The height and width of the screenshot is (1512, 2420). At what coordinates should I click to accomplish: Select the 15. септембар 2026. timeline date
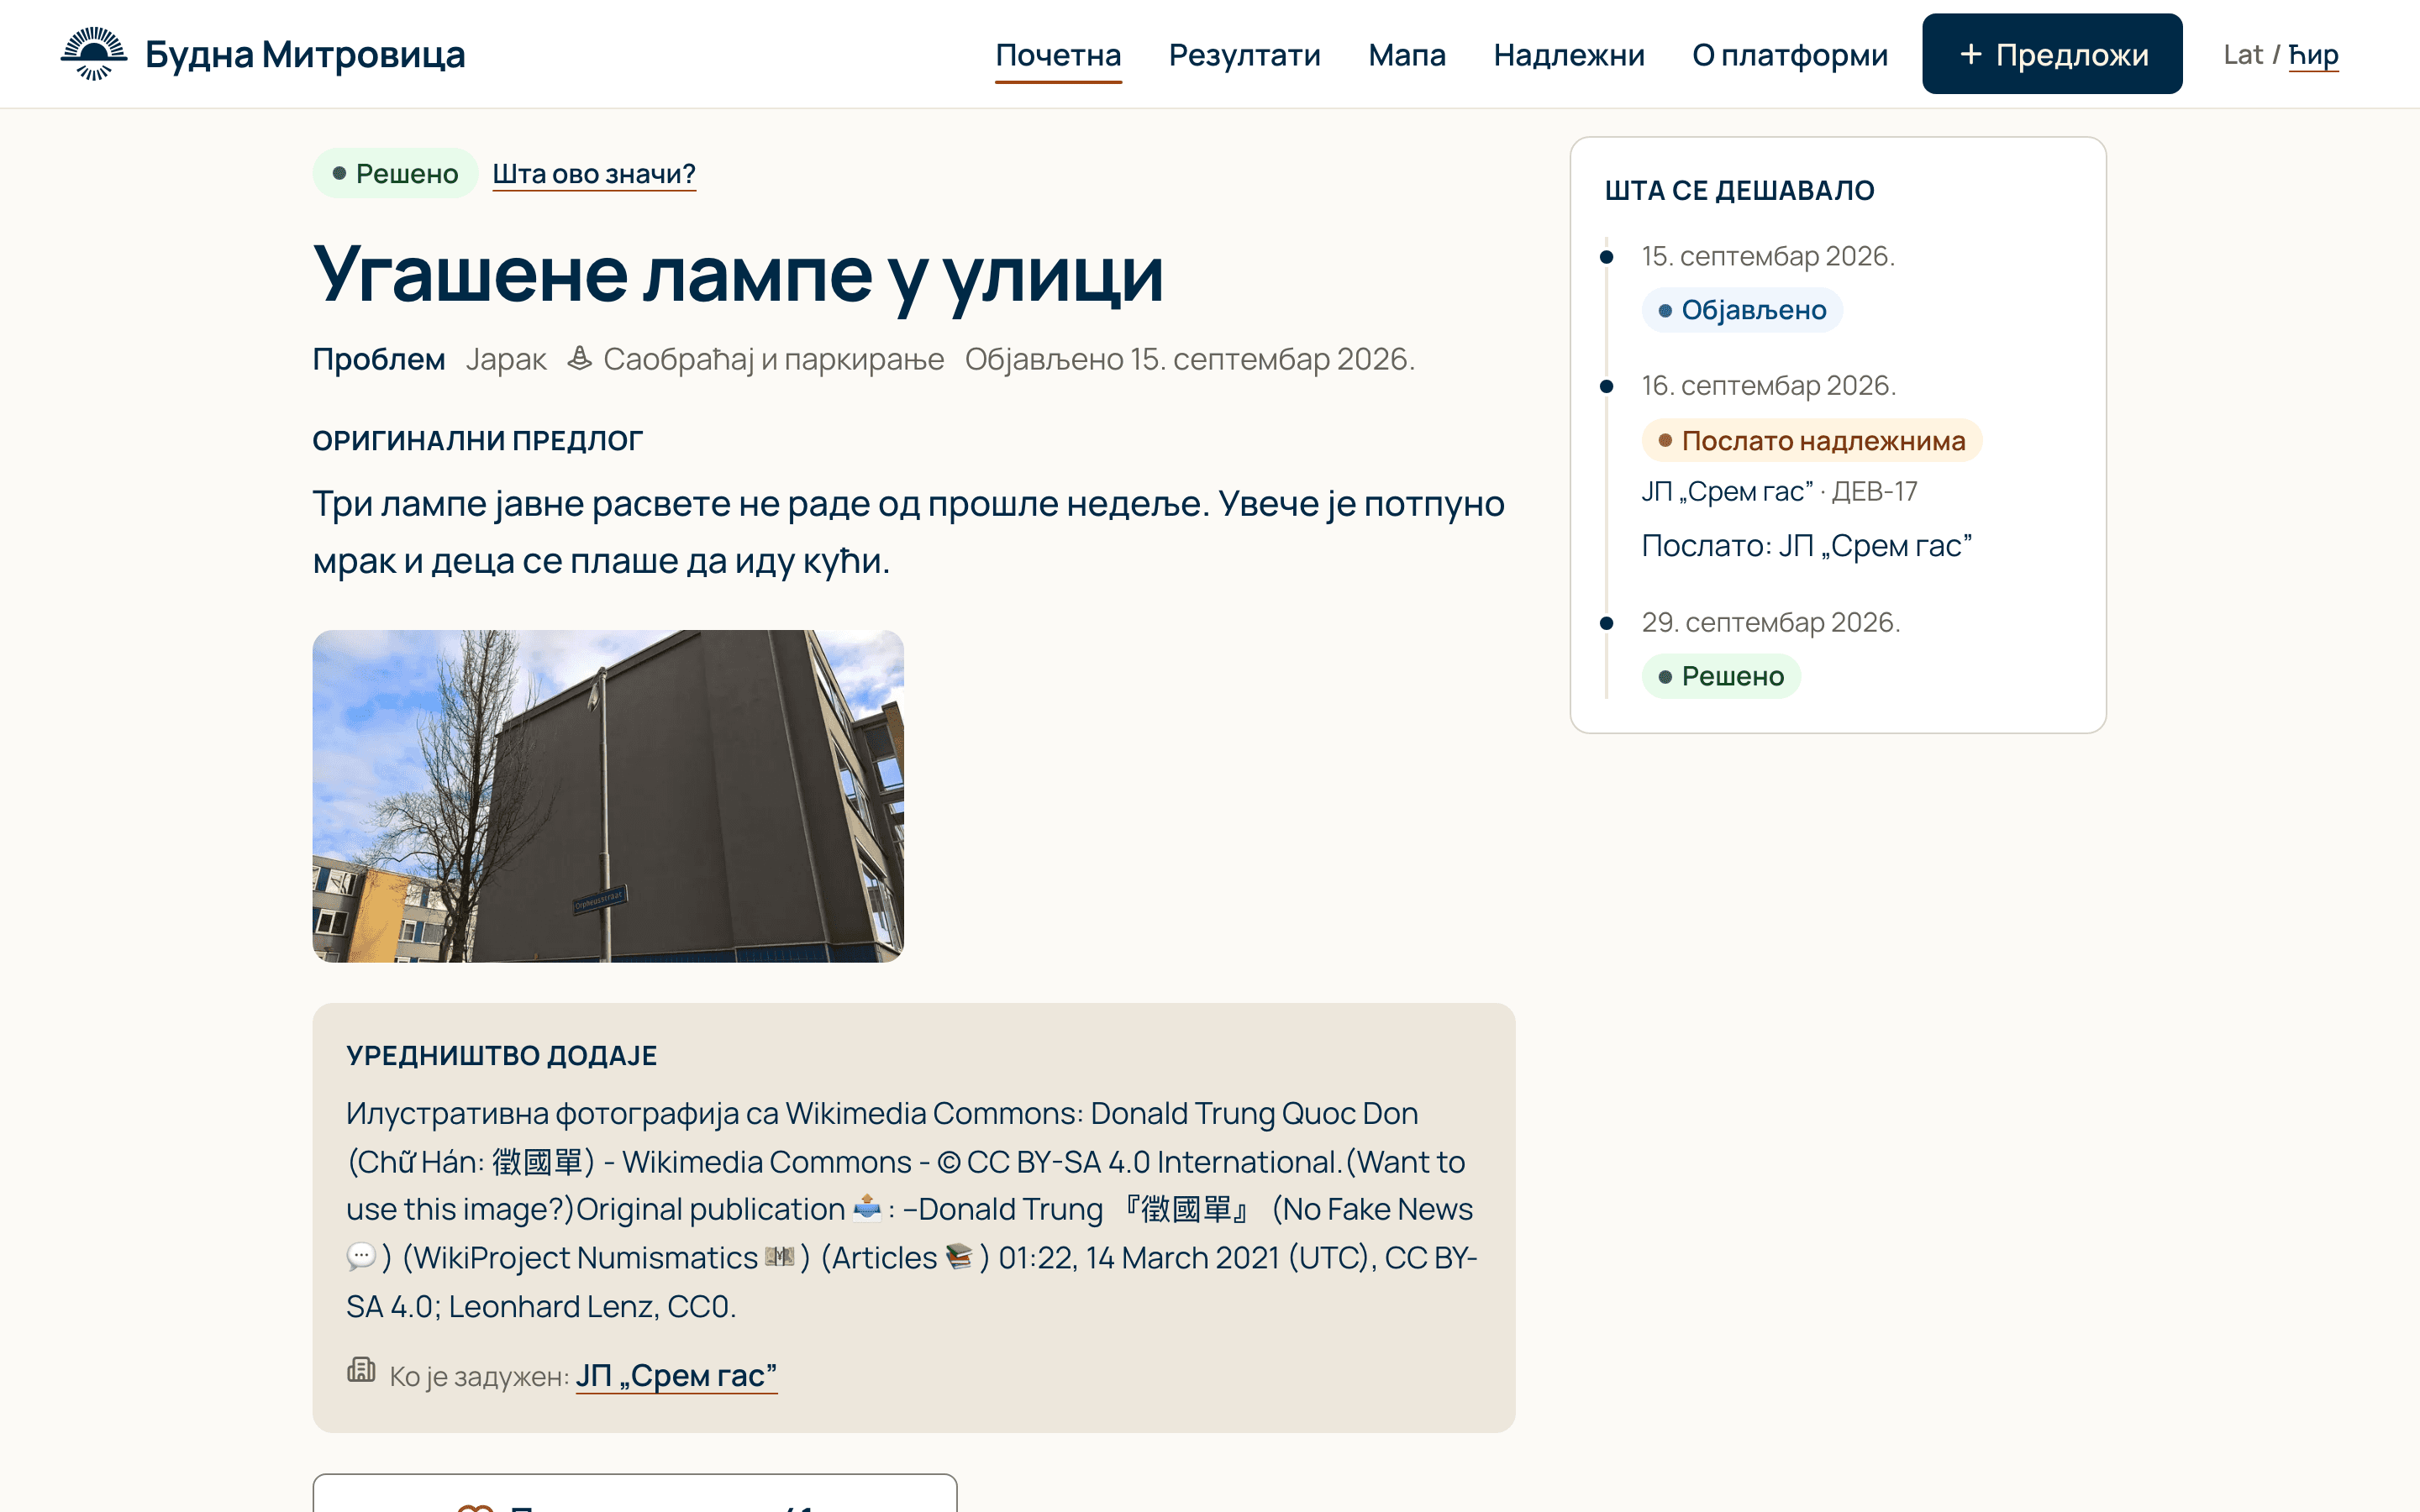(1768, 256)
